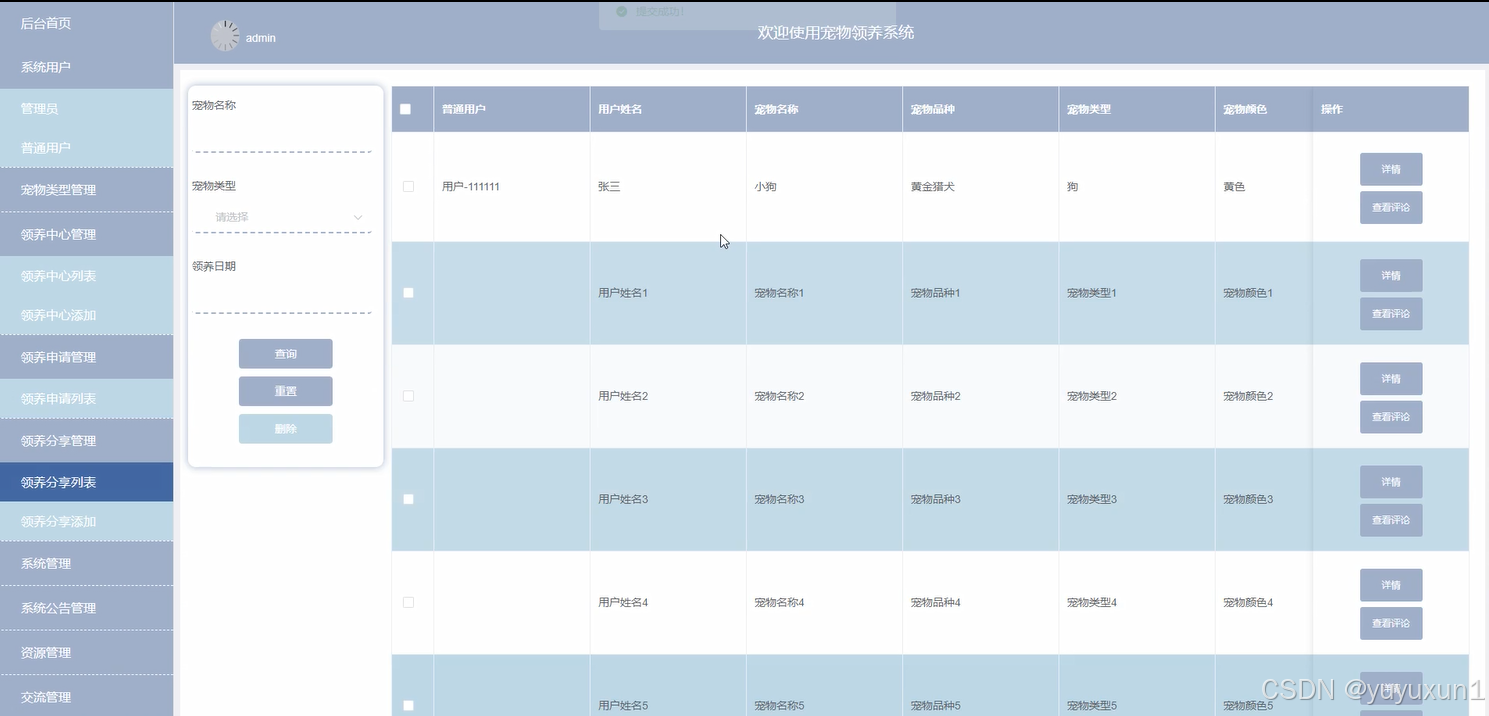Focus the 领养日期 date input field

(283, 298)
